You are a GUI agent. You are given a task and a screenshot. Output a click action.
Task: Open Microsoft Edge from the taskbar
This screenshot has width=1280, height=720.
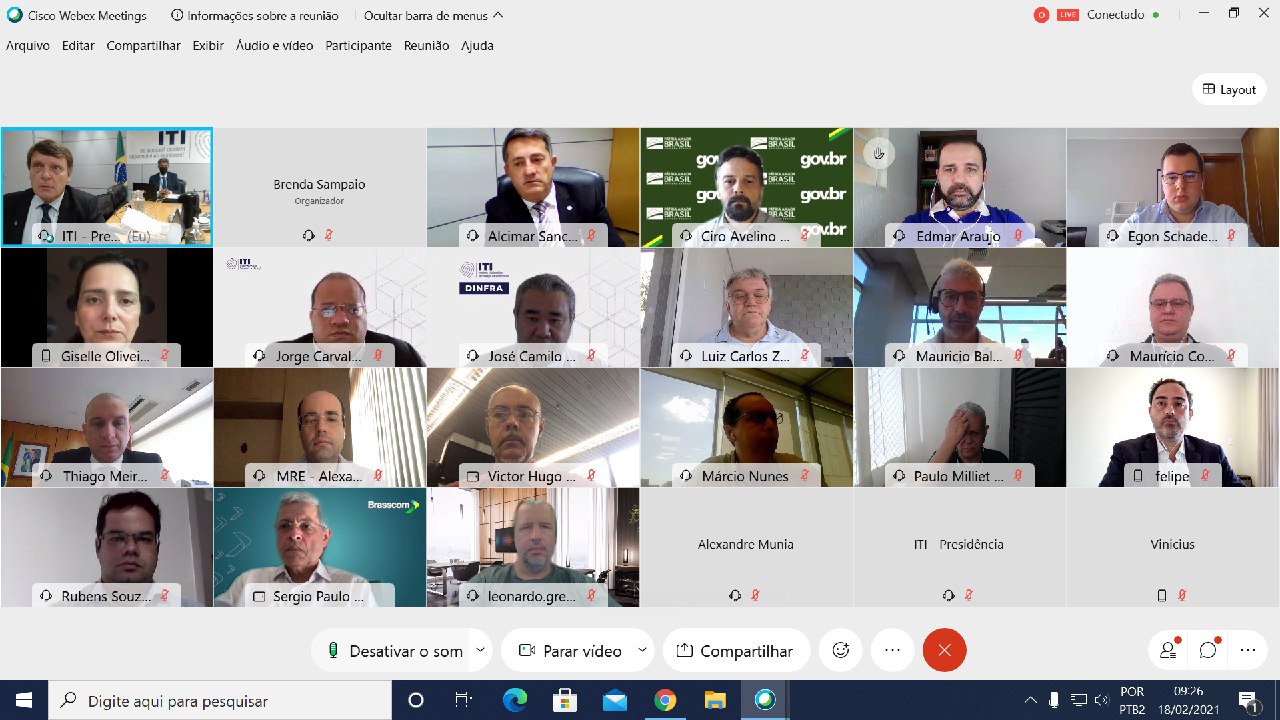point(515,700)
